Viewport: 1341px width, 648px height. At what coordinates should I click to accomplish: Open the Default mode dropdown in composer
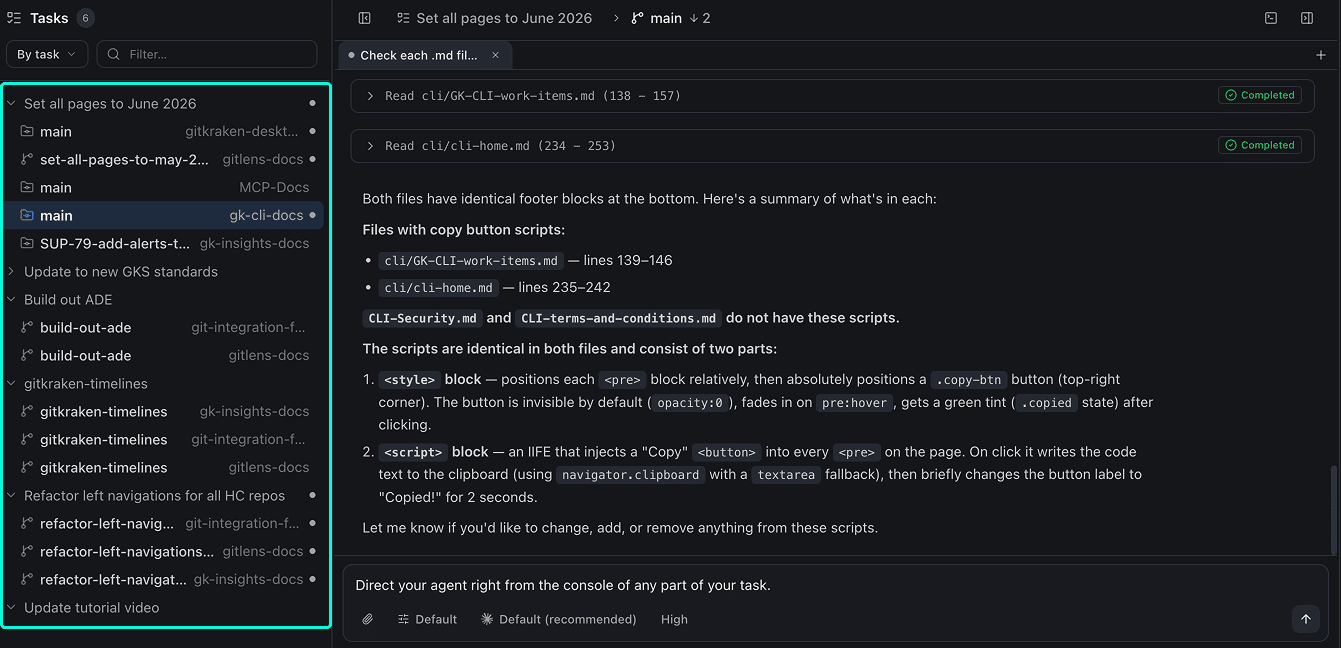click(x=427, y=619)
